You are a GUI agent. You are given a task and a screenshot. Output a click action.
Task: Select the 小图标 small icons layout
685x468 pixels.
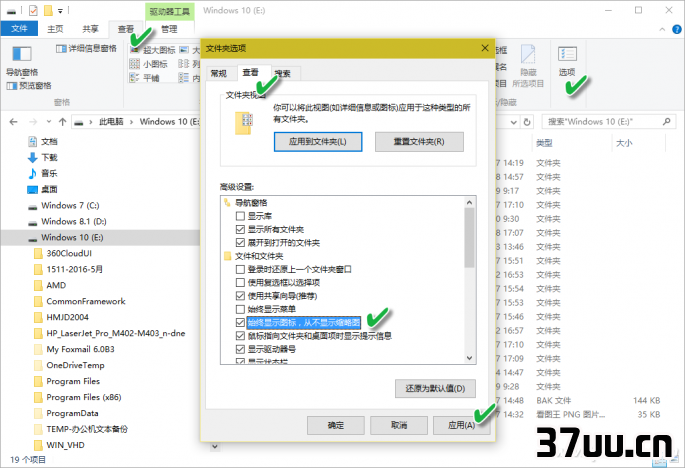[149, 64]
